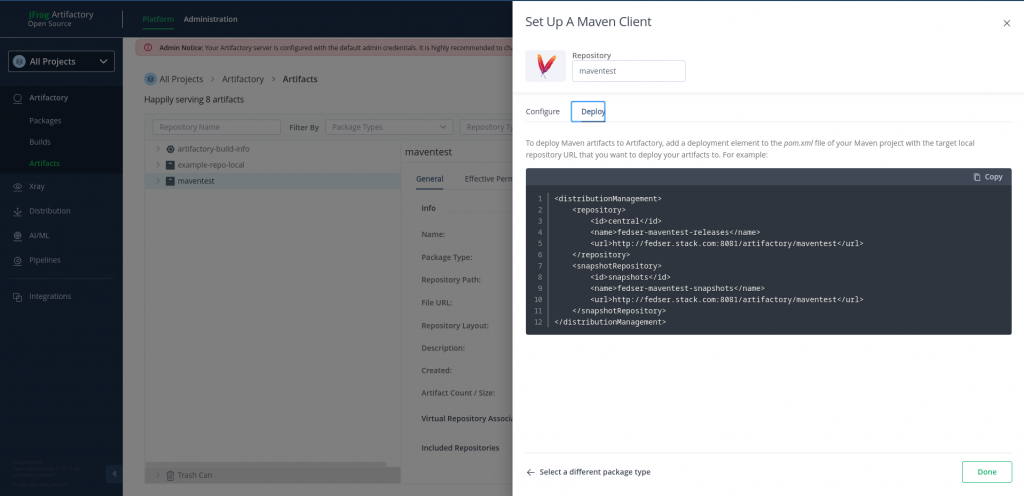Open Integrations in the sidebar
This screenshot has height=496, width=1024.
coord(50,297)
